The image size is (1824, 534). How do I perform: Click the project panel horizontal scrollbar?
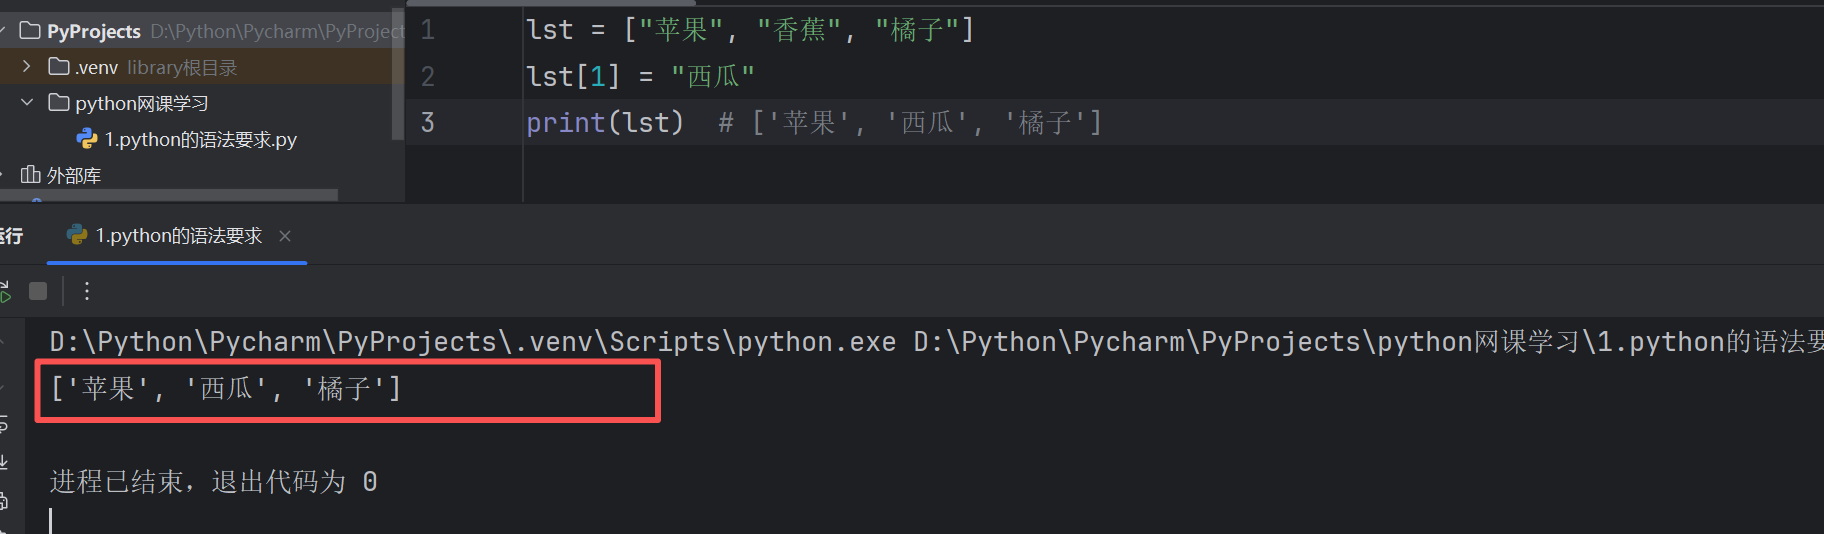coord(170,194)
